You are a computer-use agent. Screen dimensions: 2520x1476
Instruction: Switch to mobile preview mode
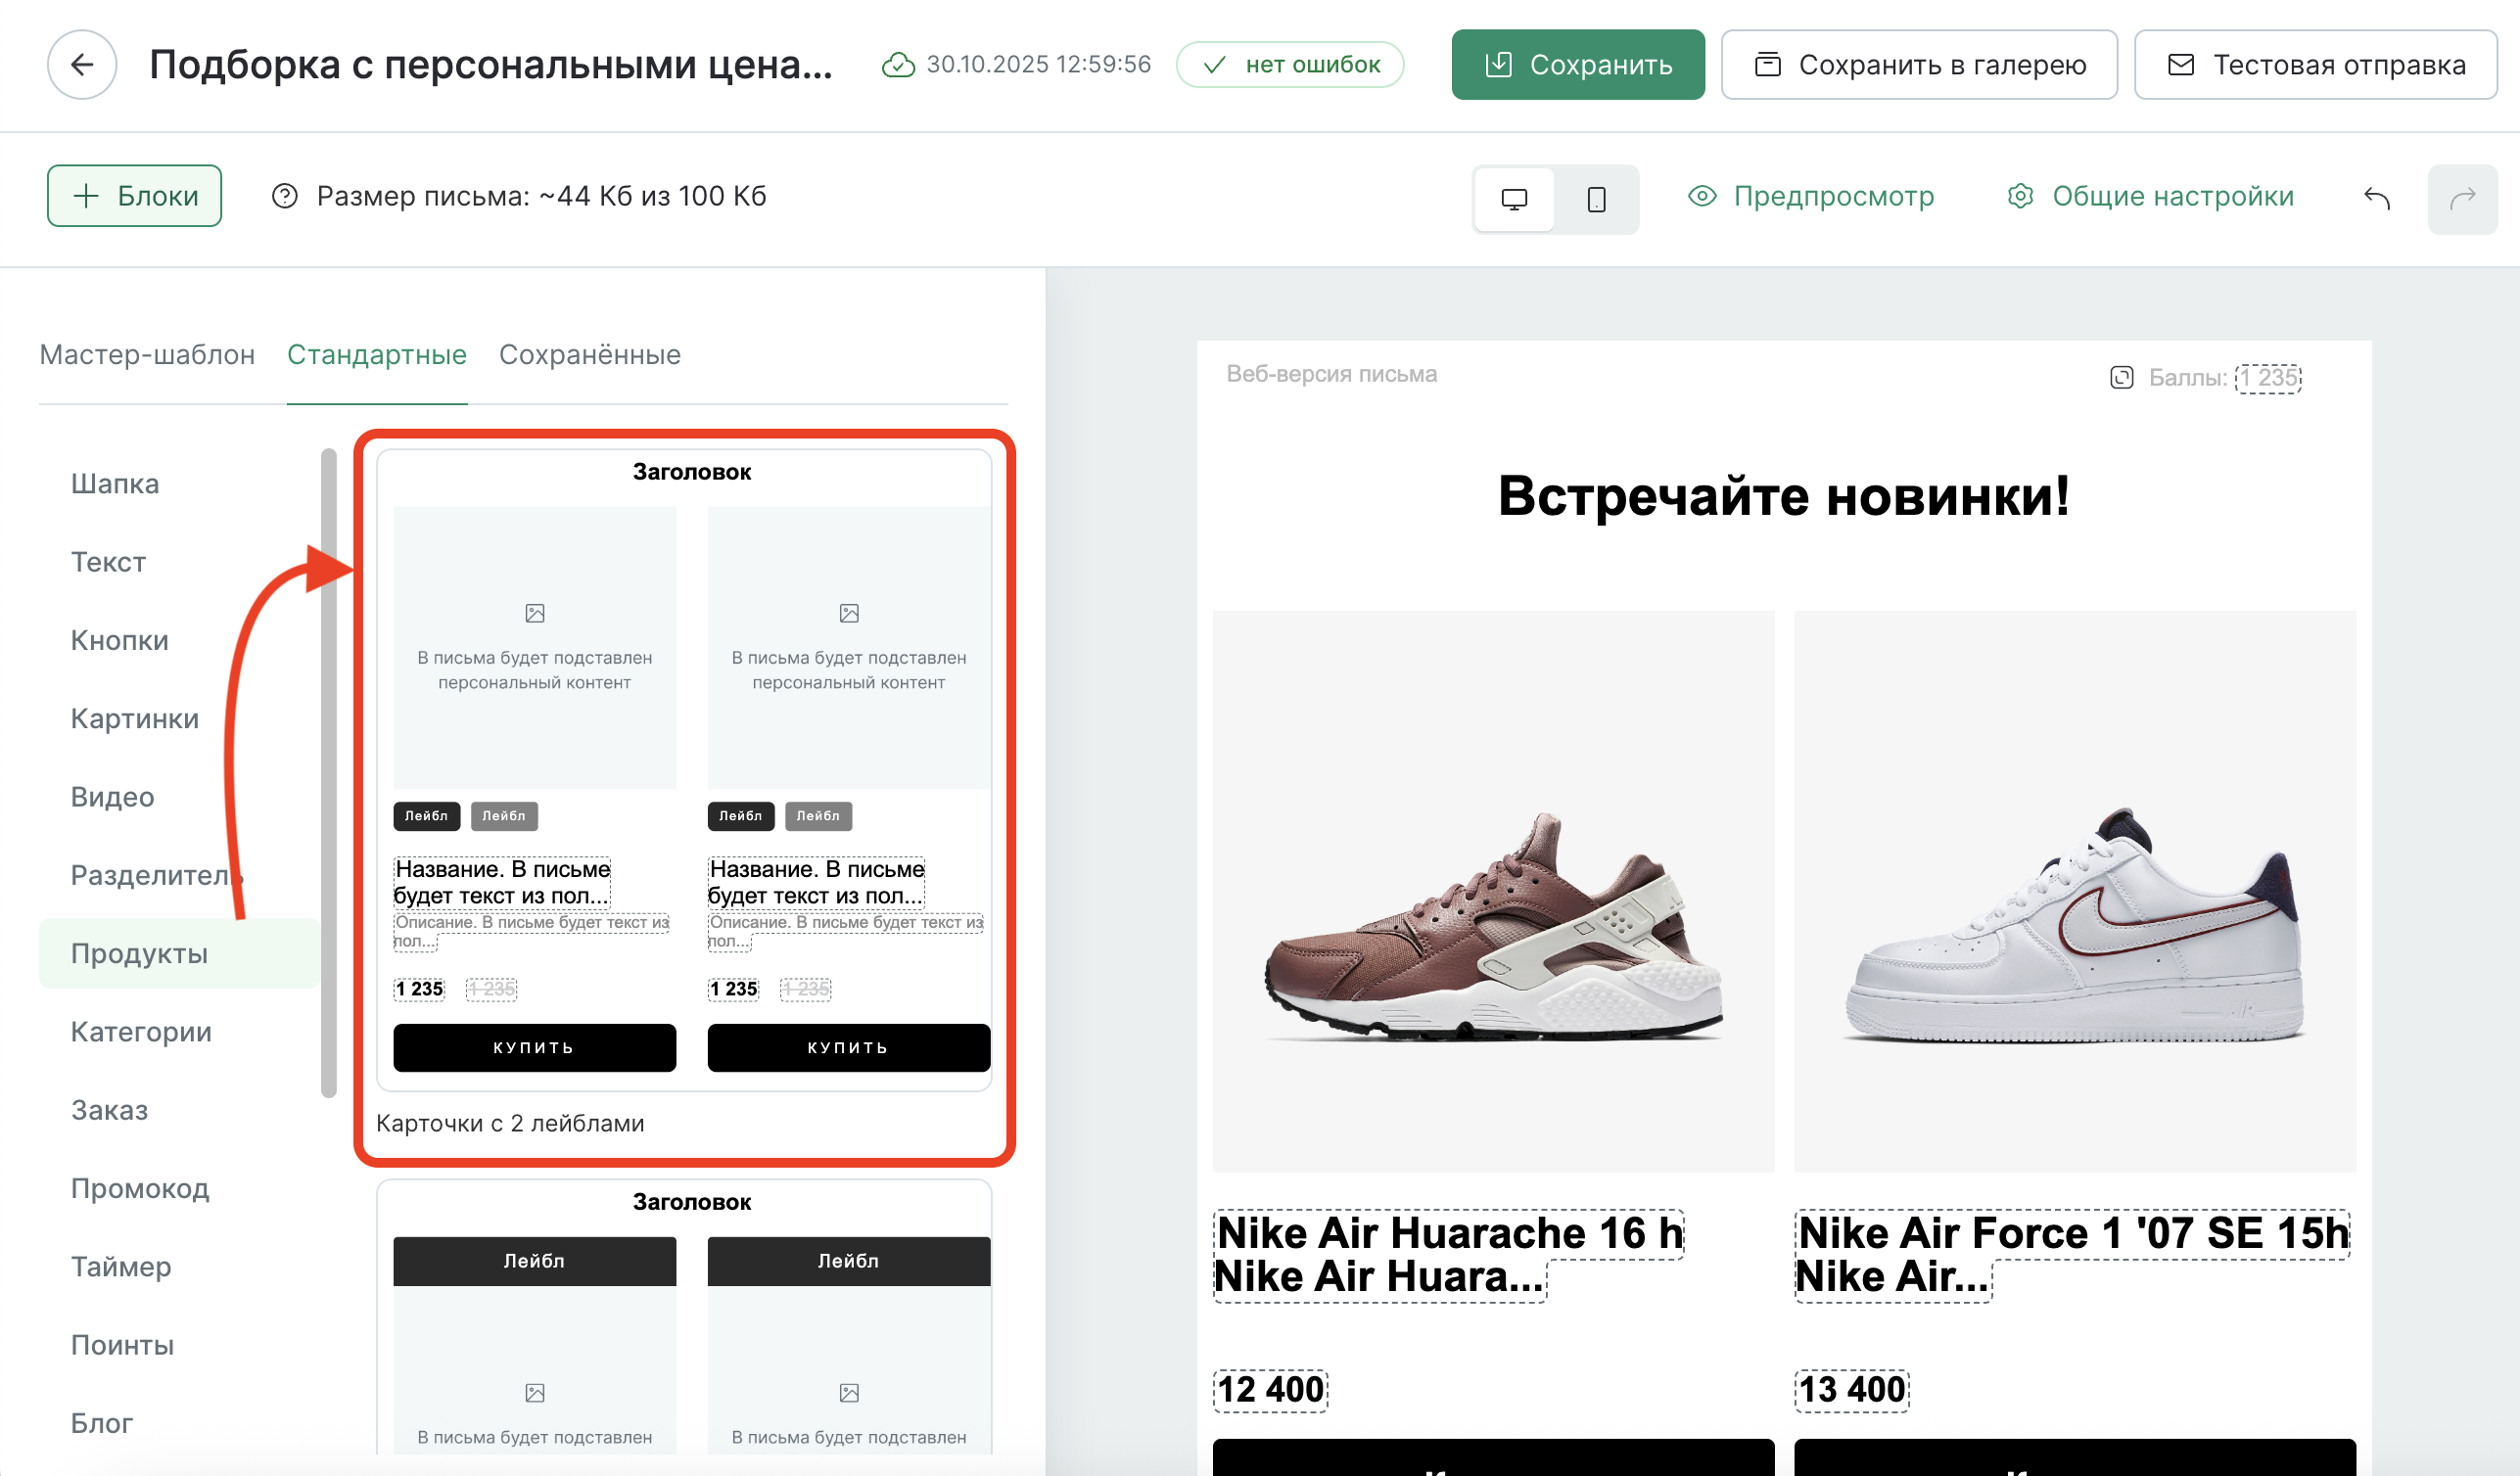click(x=1594, y=199)
